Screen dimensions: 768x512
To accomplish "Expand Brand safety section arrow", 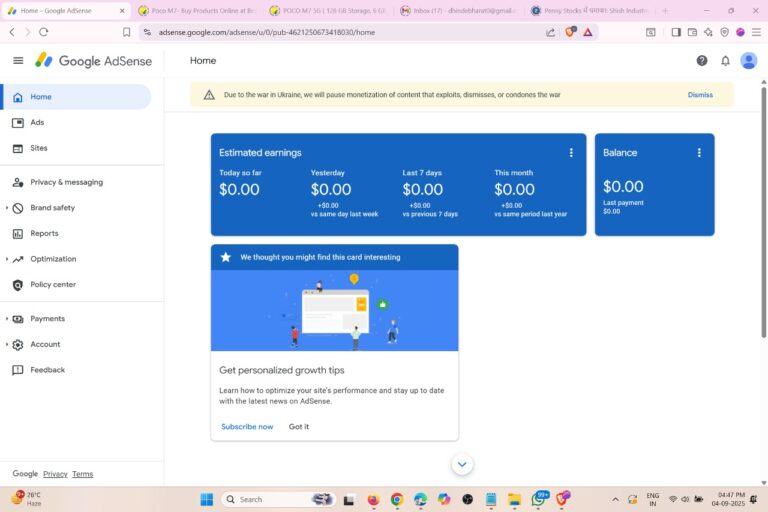I will click(x=7, y=208).
